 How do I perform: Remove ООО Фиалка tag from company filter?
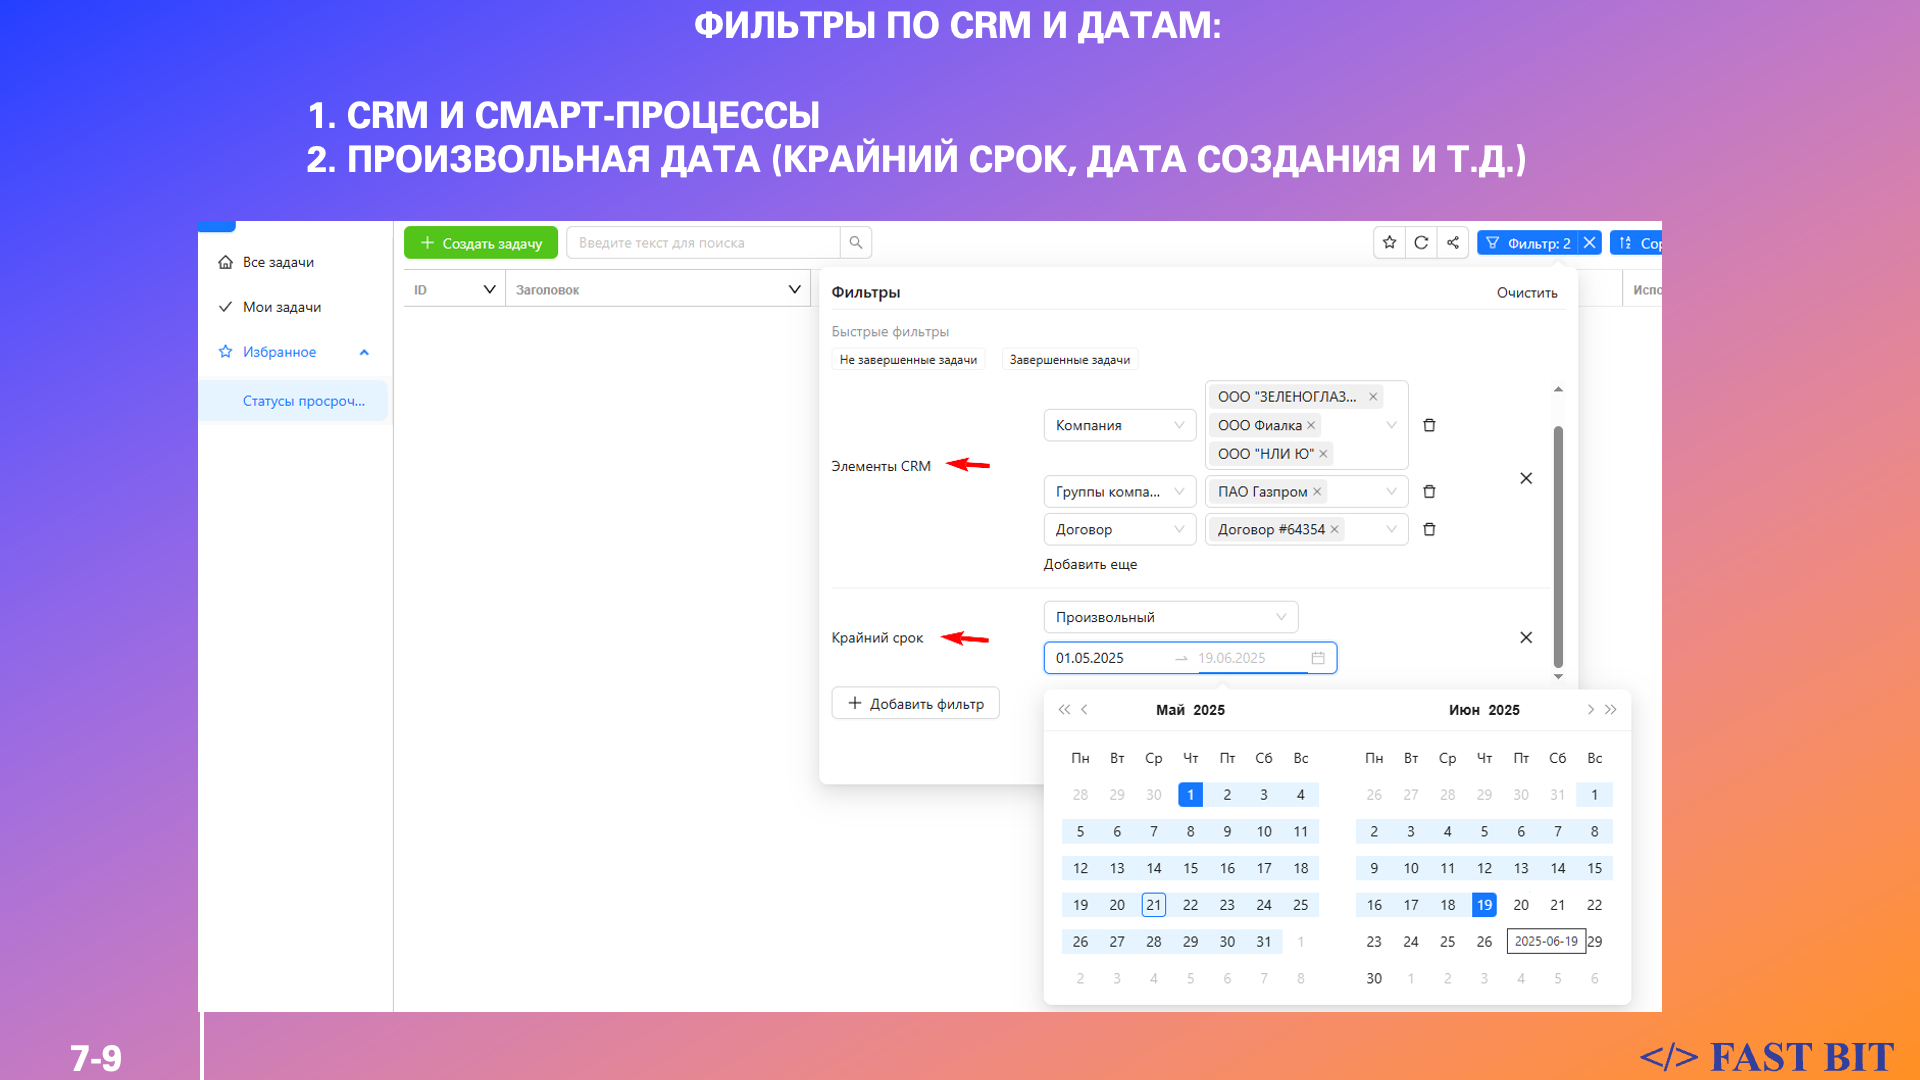[1311, 425]
